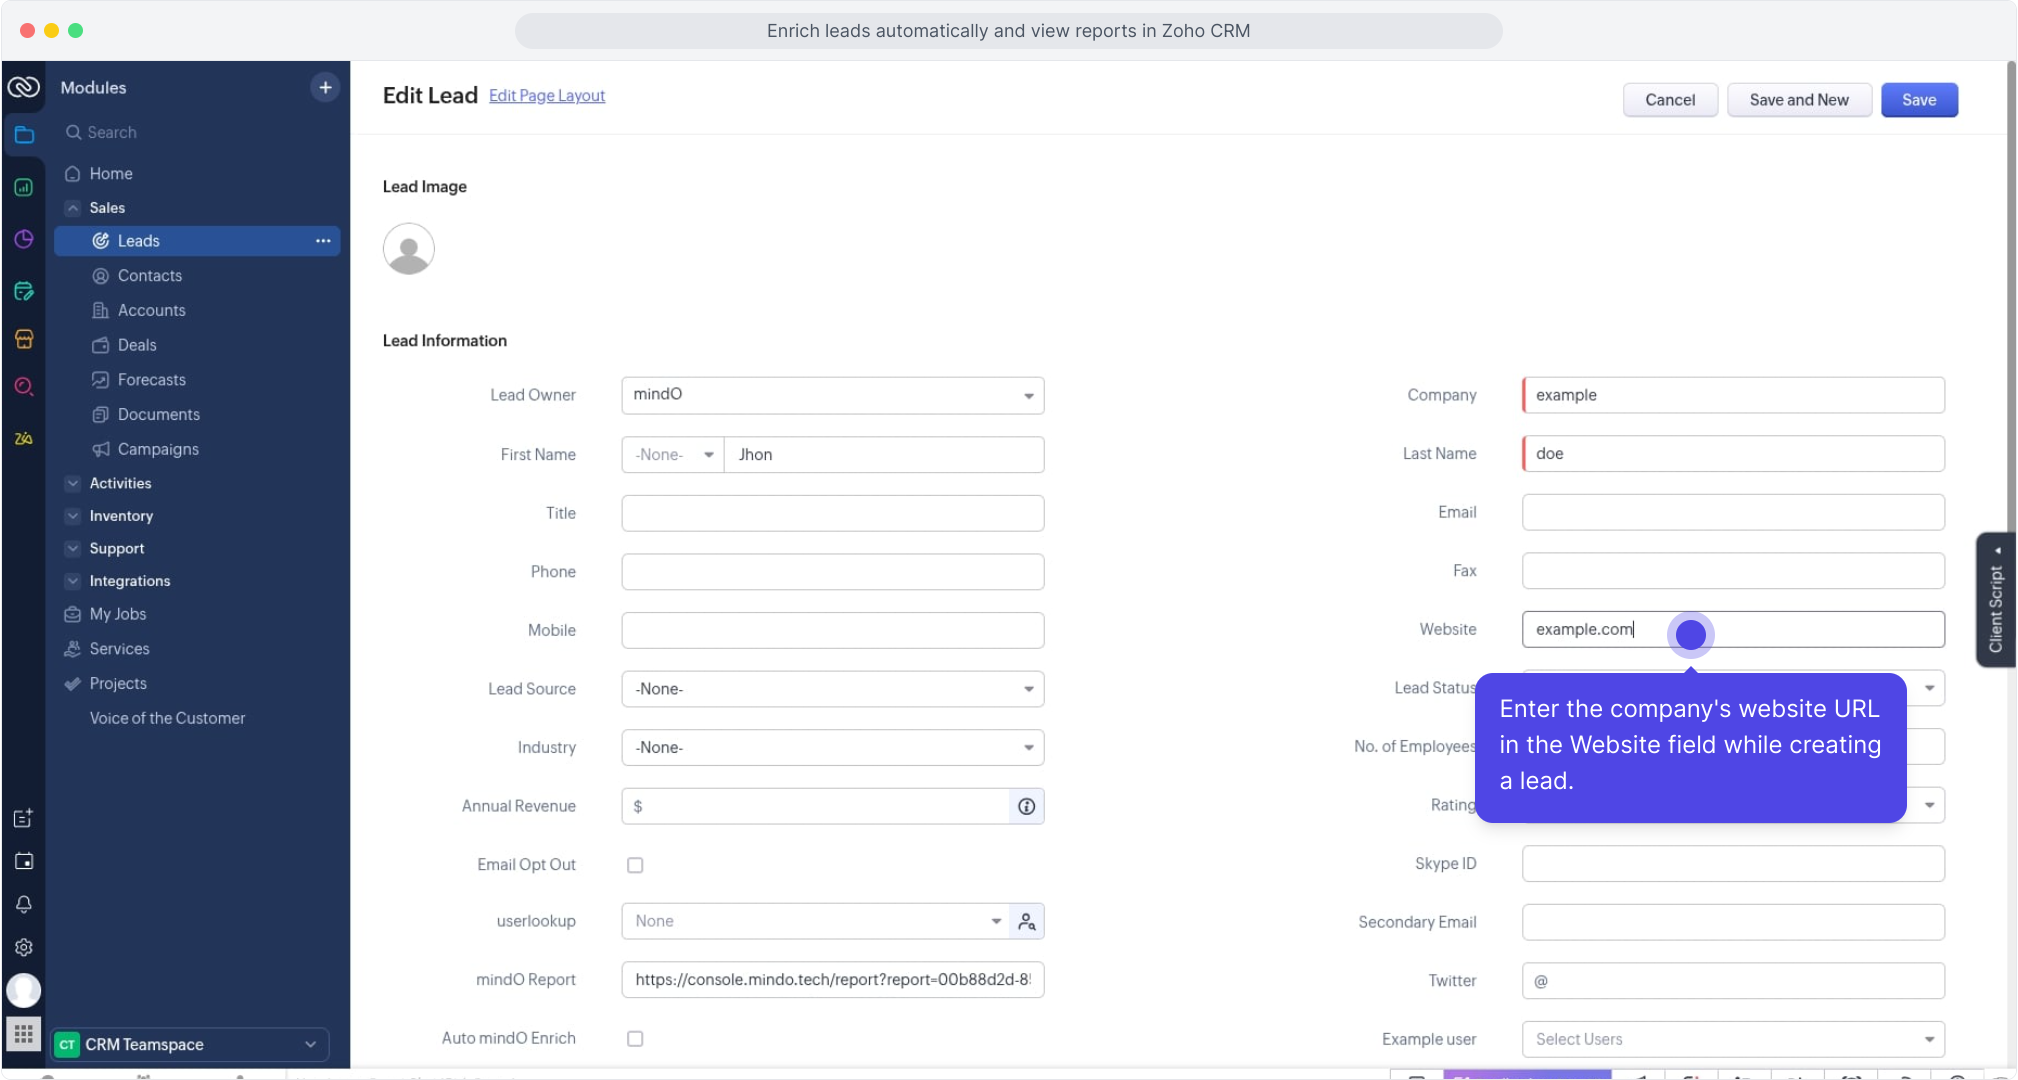Image resolution: width=2018 pixels, height=1080 pixels.
Task: Go to the Deals module
Action: tap(137, 345)
